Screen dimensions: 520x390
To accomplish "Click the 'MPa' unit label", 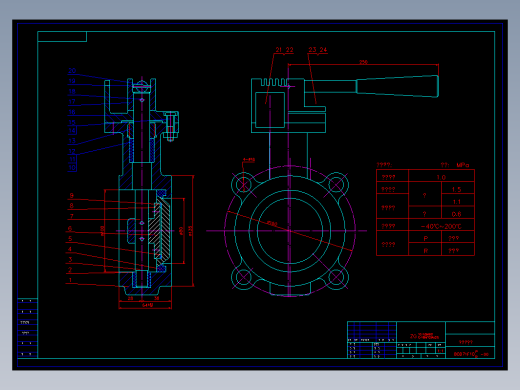I will [x=463, y=165].
